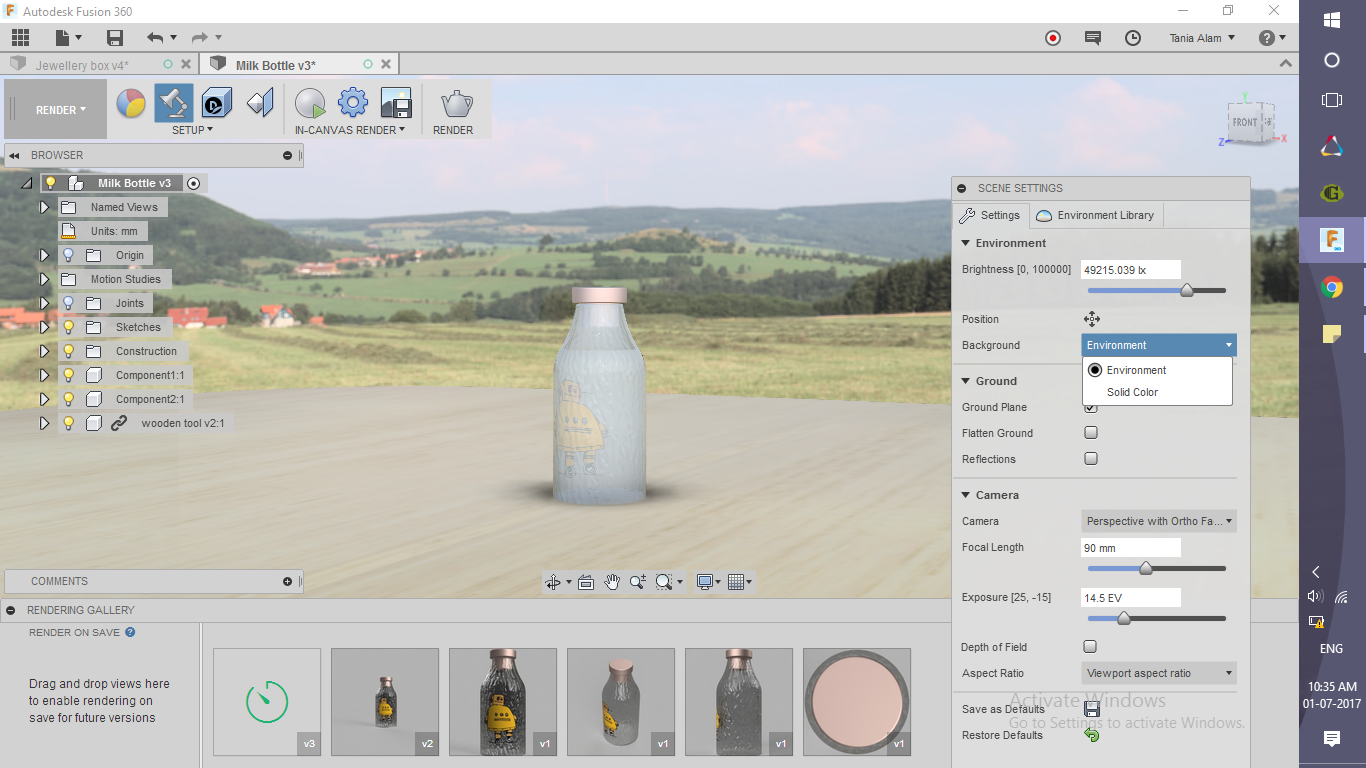The width and height of the screenshot is (1366, 768).
Task: Open the Texture Map Controls icon
Action: [260, 103]
